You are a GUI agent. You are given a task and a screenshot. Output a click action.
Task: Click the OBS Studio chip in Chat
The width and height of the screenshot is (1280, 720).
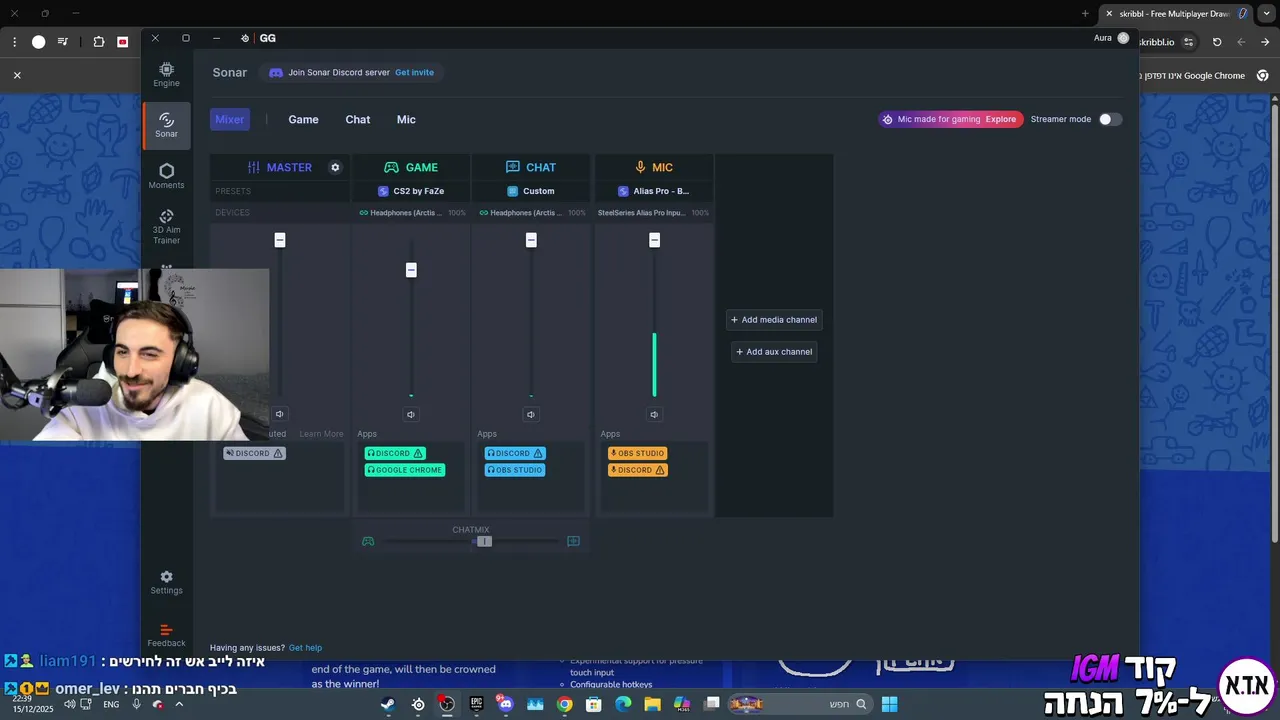515,470
